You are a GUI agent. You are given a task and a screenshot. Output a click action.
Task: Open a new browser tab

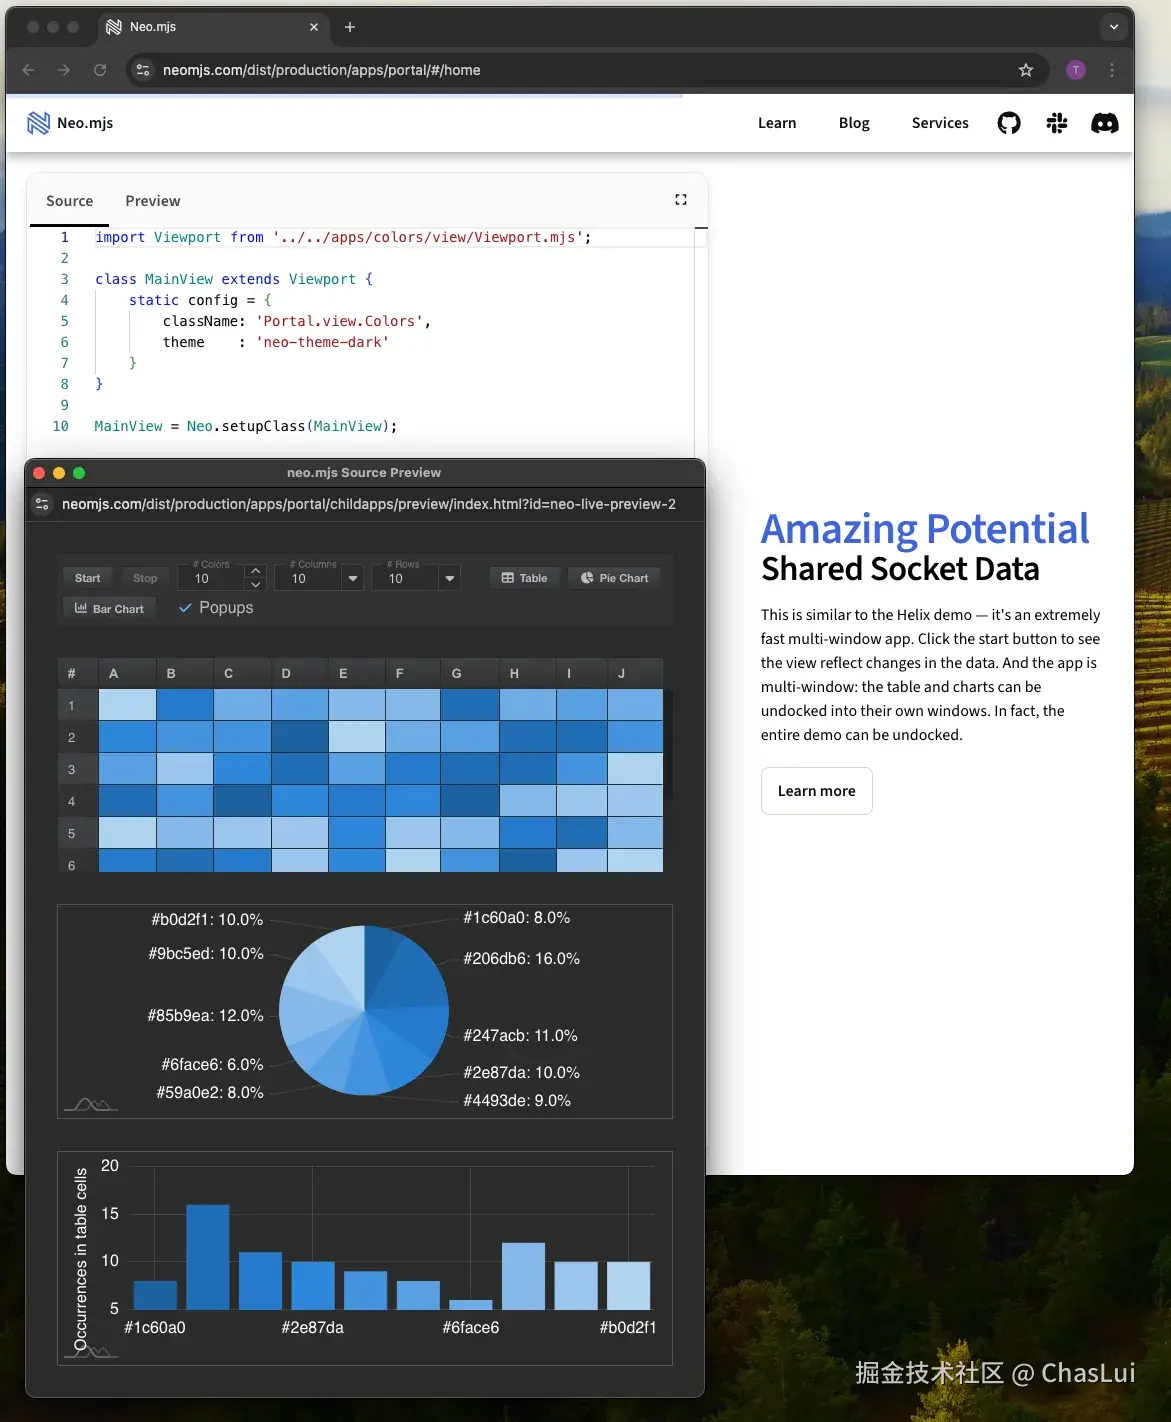[x=350, y=27]
